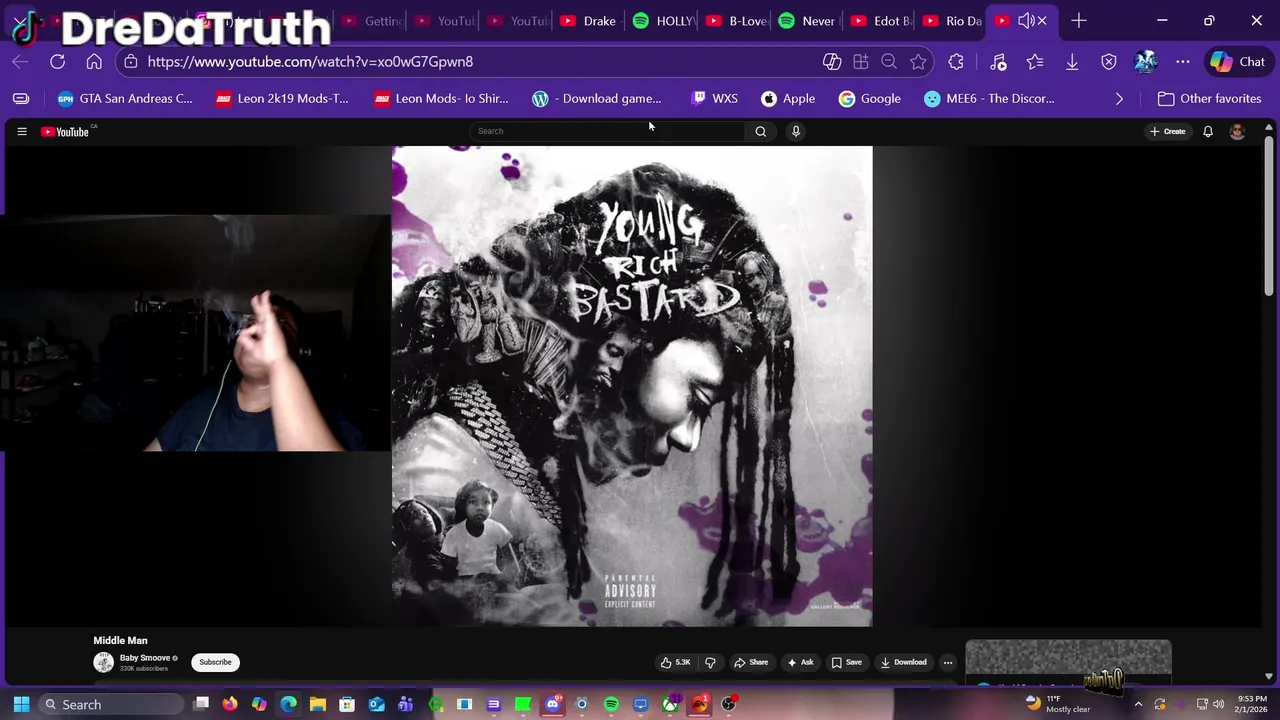Start voice search with microphone icon
Image resolution: width=1280 pixels, height=720 pixels.
pyautogui.click(x=796, y=131)
